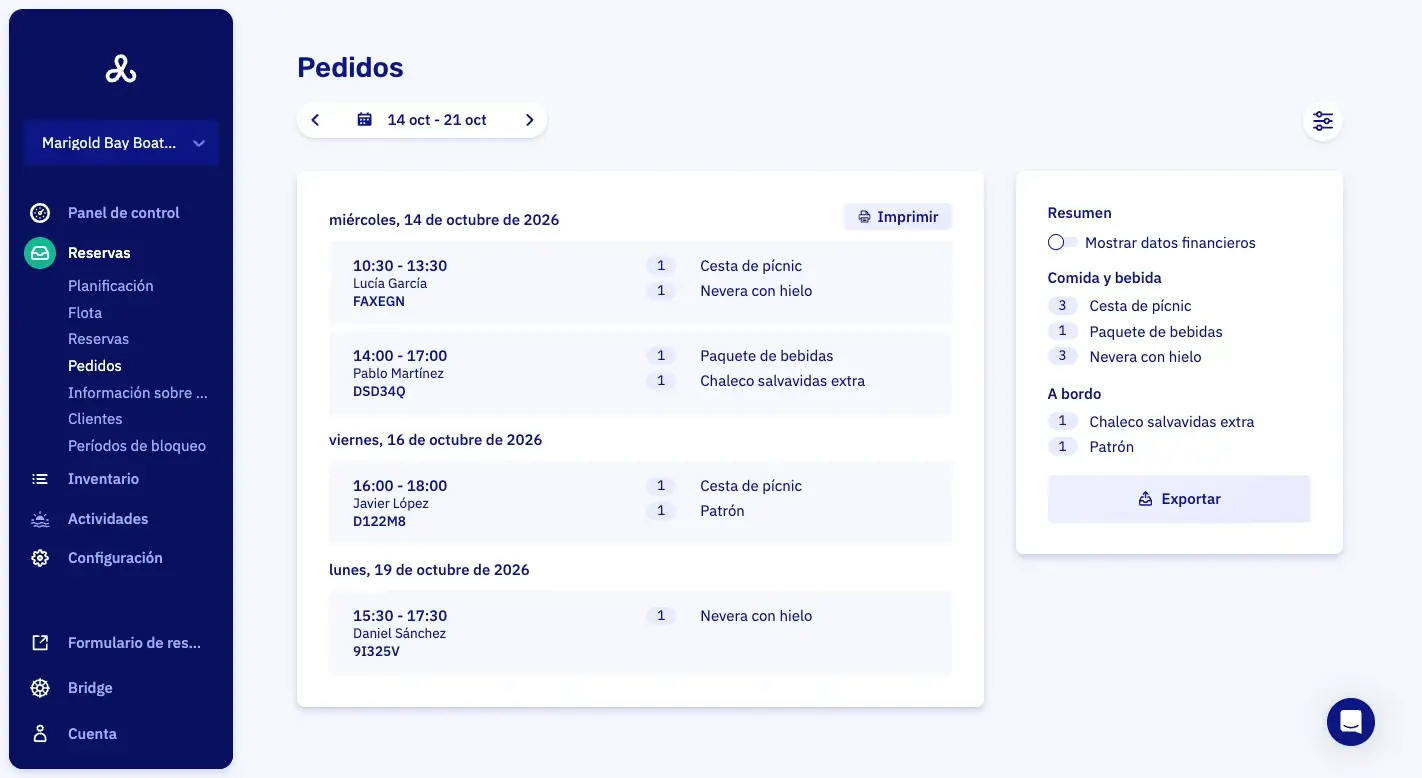Click the export icon inside Exportar
The width and height of the screenshot is (1422, 778).
coord(1146,499)
